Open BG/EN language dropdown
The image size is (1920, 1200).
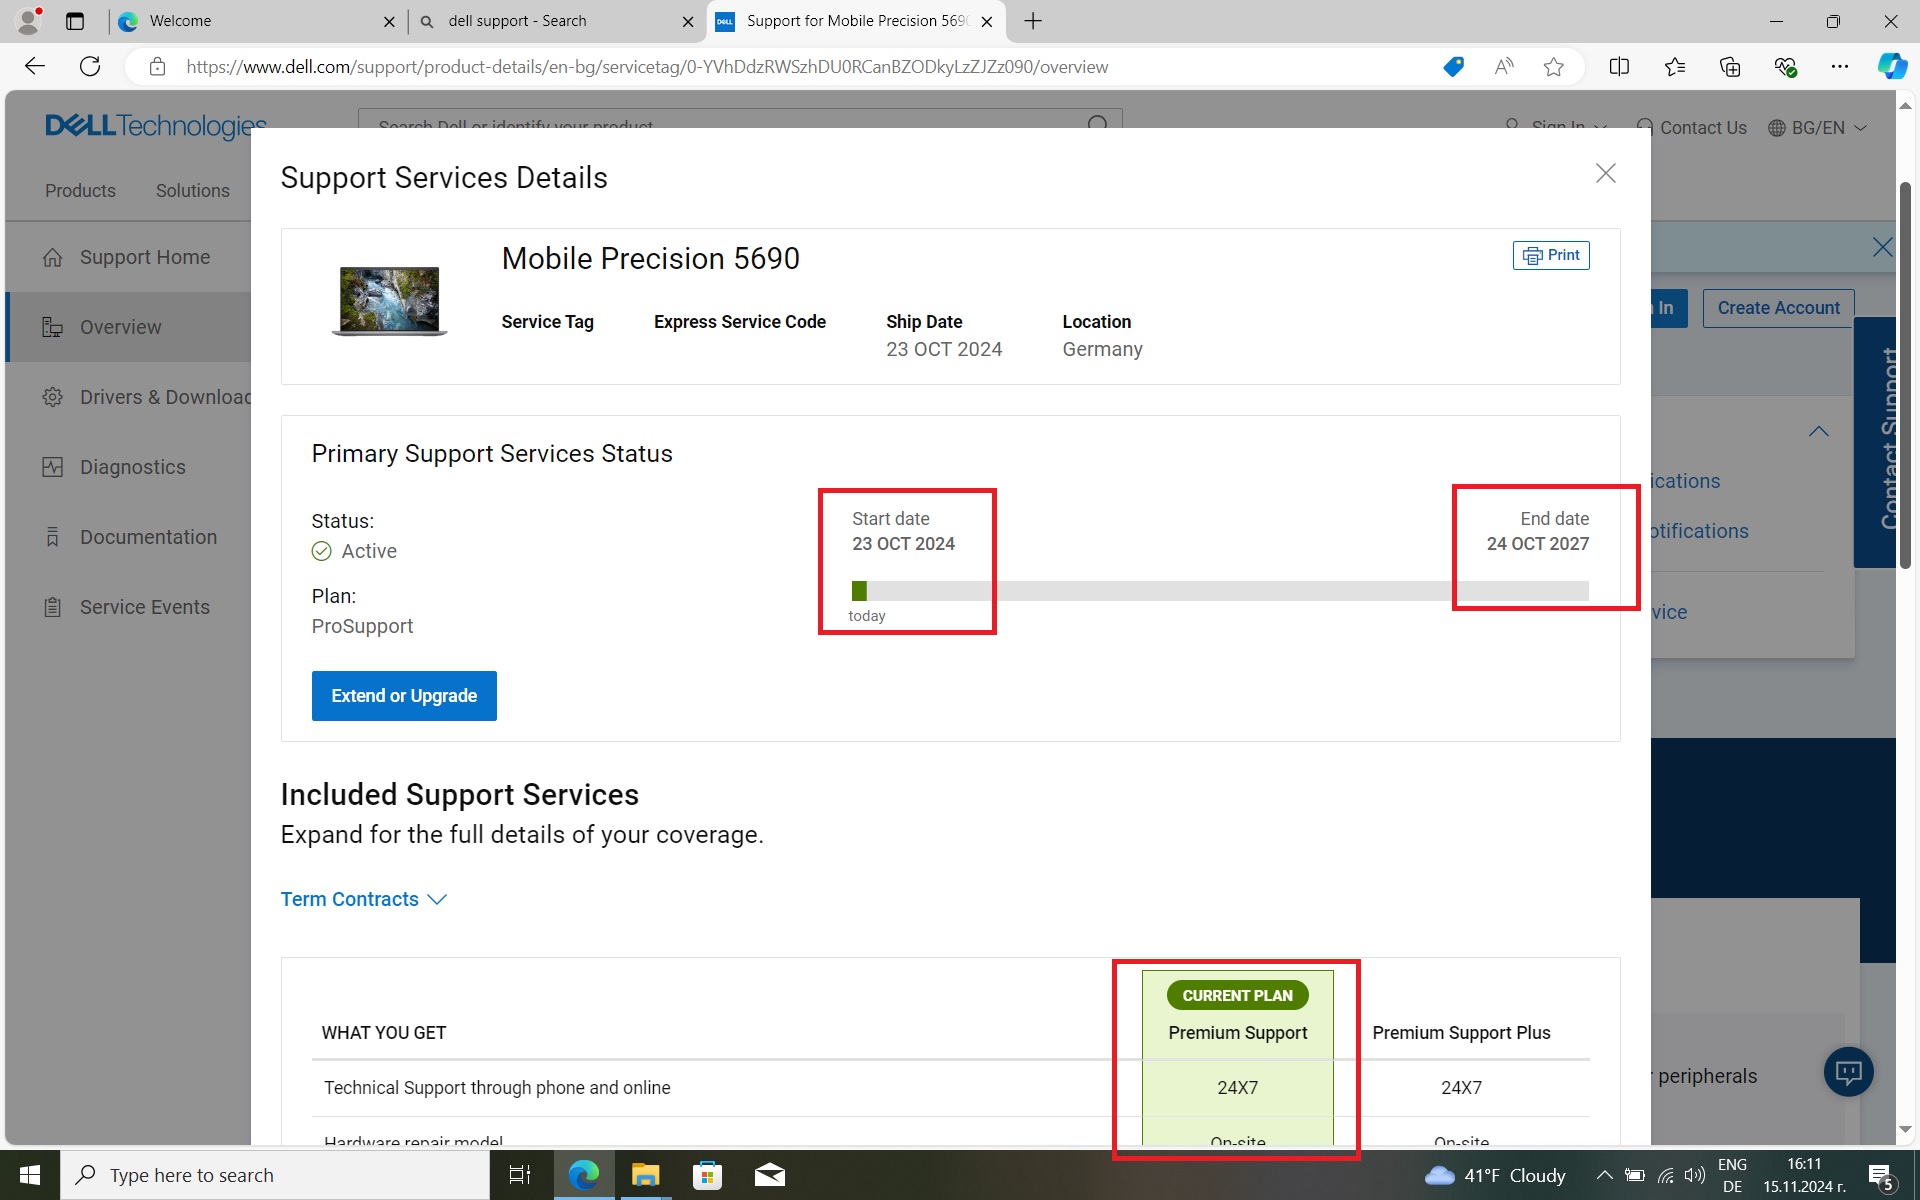click(1817, 128)
